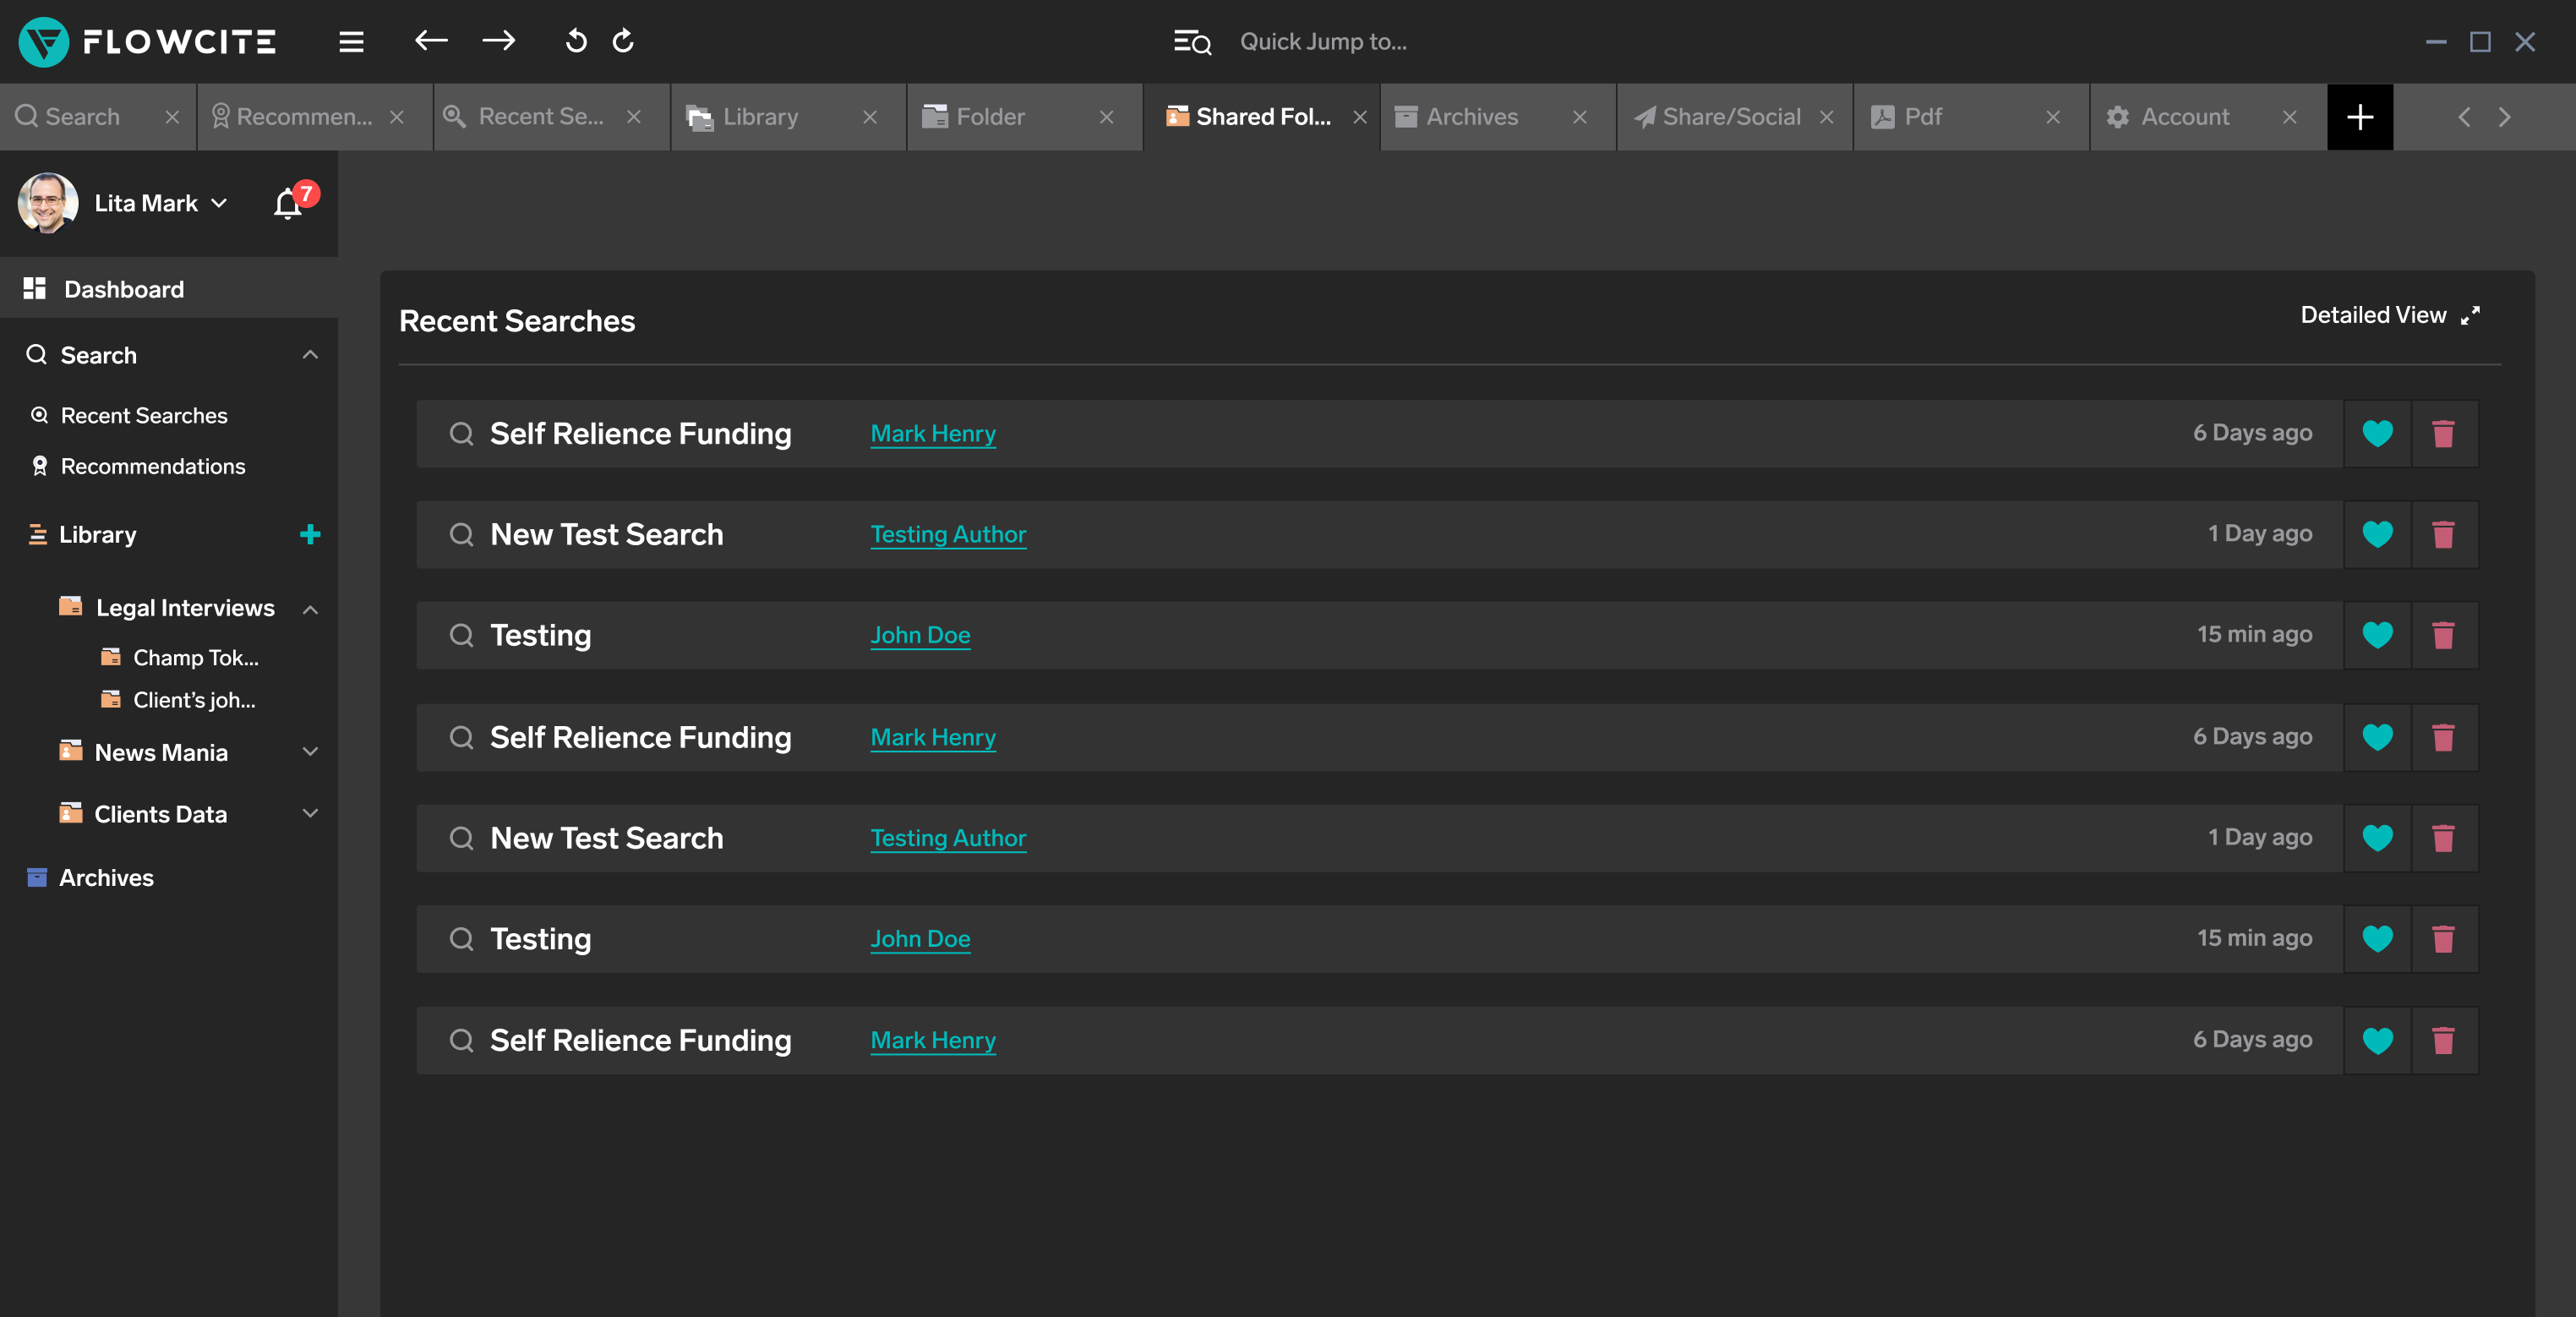Collapse the Legal Interviews folder

(310, 609)
